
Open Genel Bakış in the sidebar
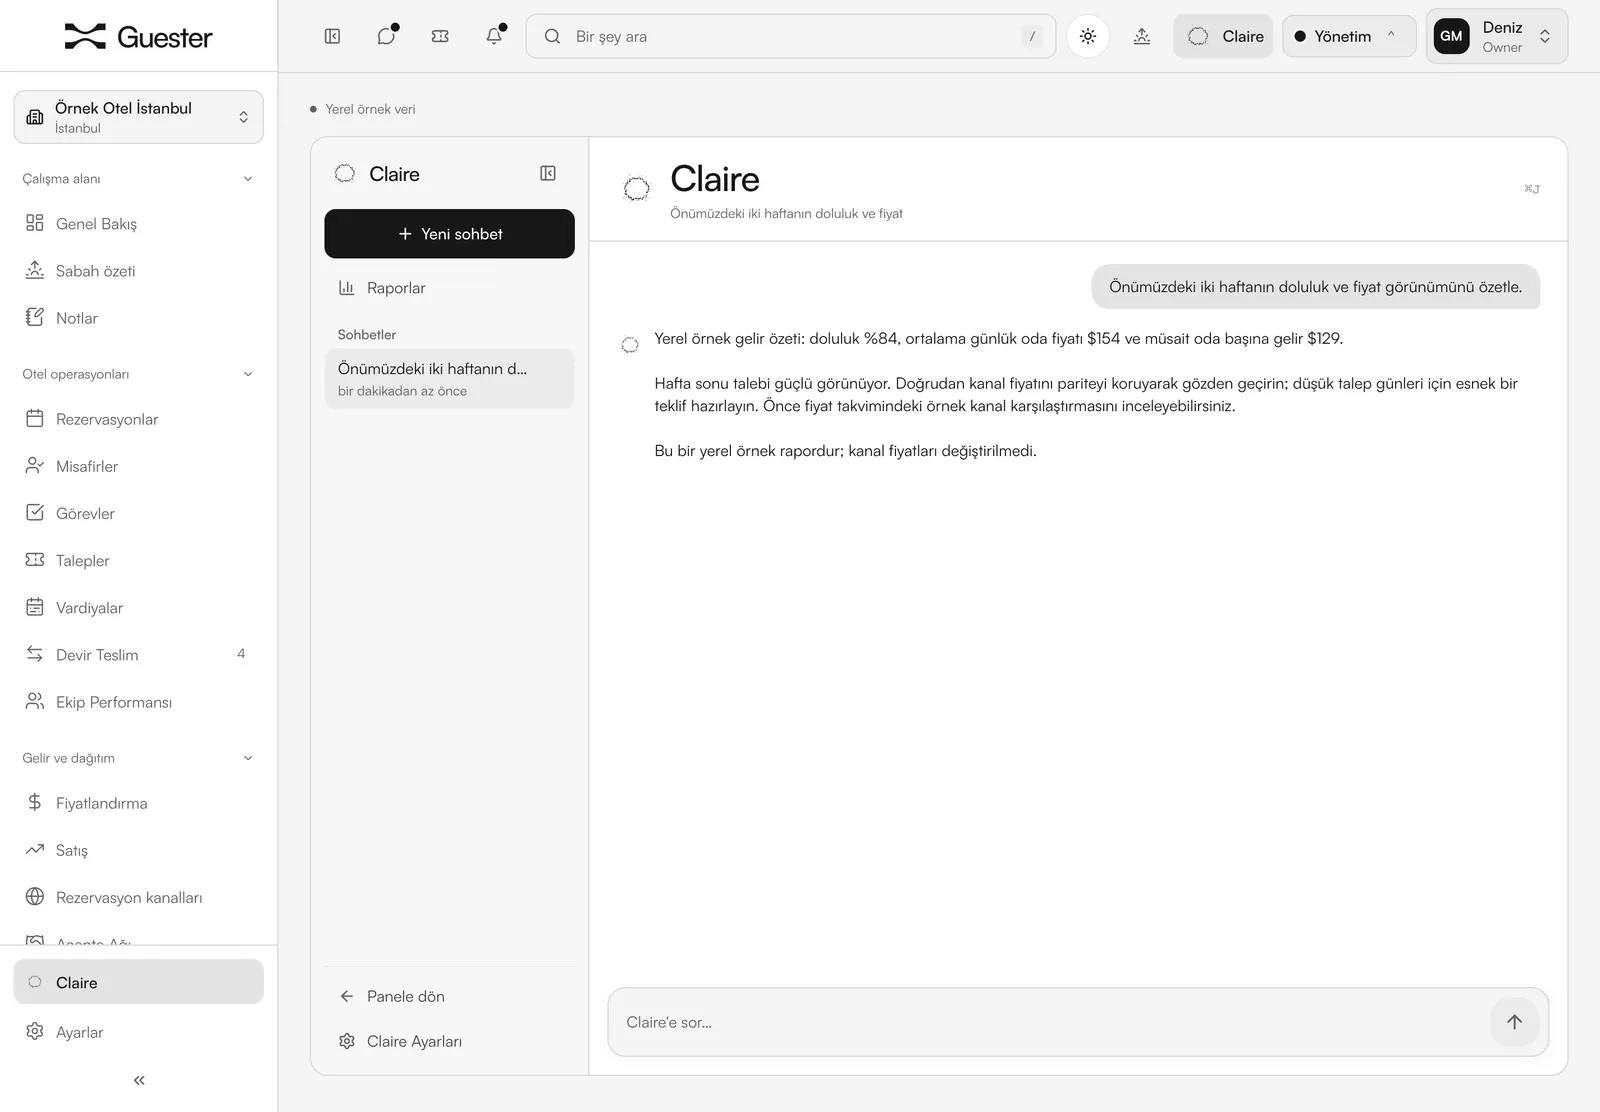coord(138,223)
